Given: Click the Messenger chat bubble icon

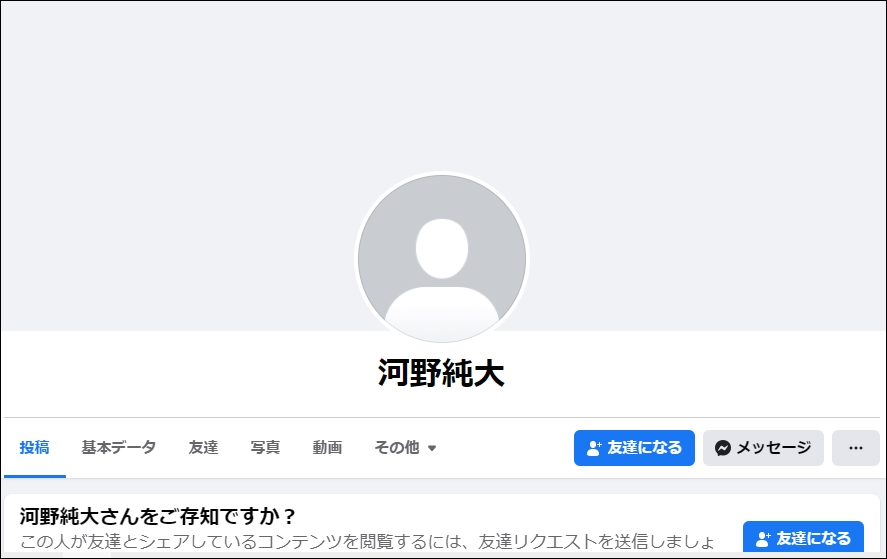Looking at the screenshot, I should [723, 448].
